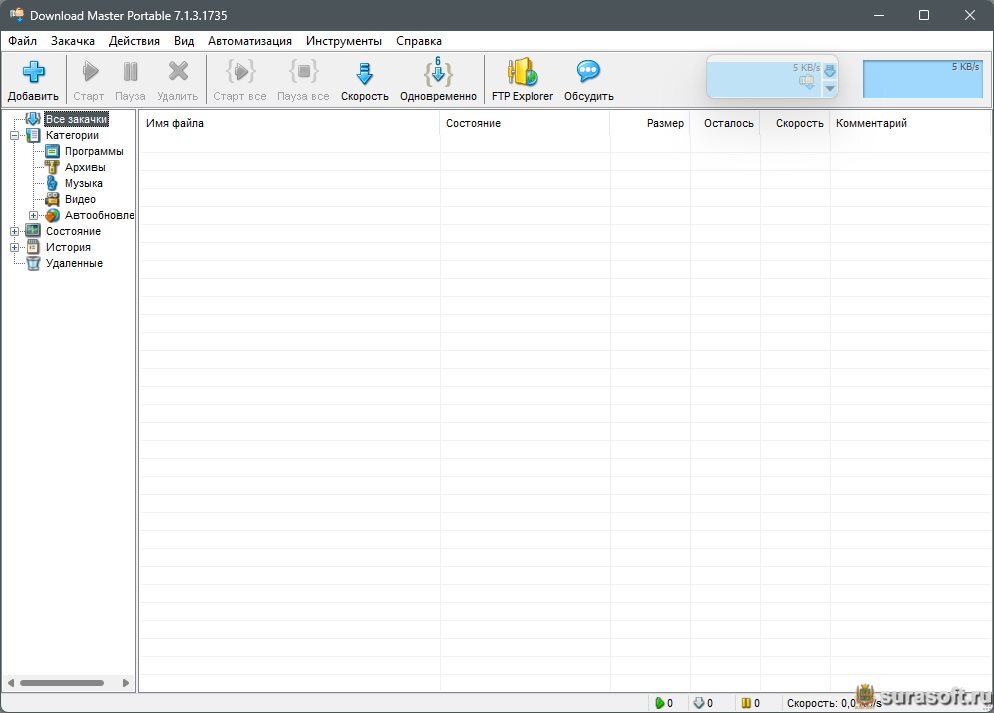Viewport: 994px width, 713px height.
Task: Open the Автоматизация menu
Action: tap(250, 41)
